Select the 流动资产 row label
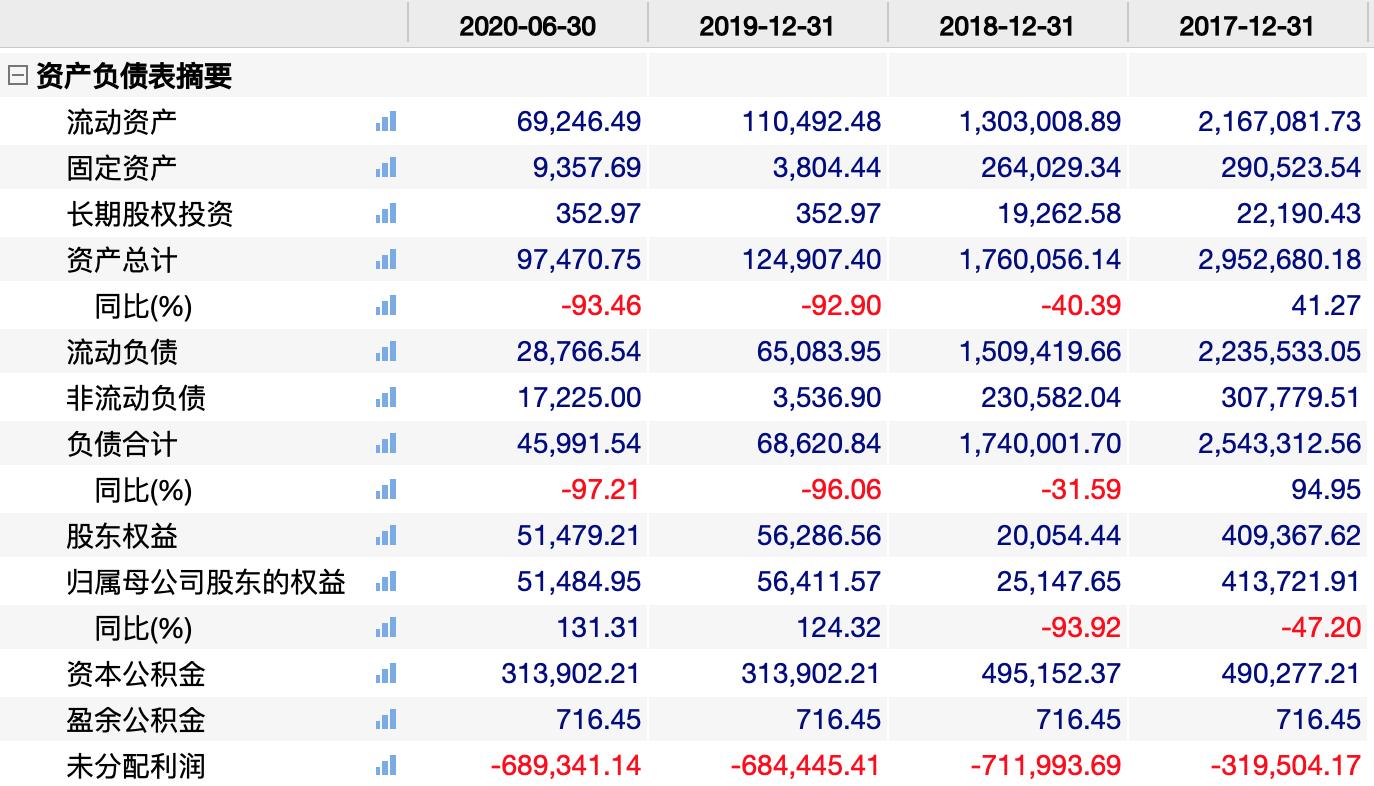This screenshot has height=786, width=1374. [x=122, y=122]
